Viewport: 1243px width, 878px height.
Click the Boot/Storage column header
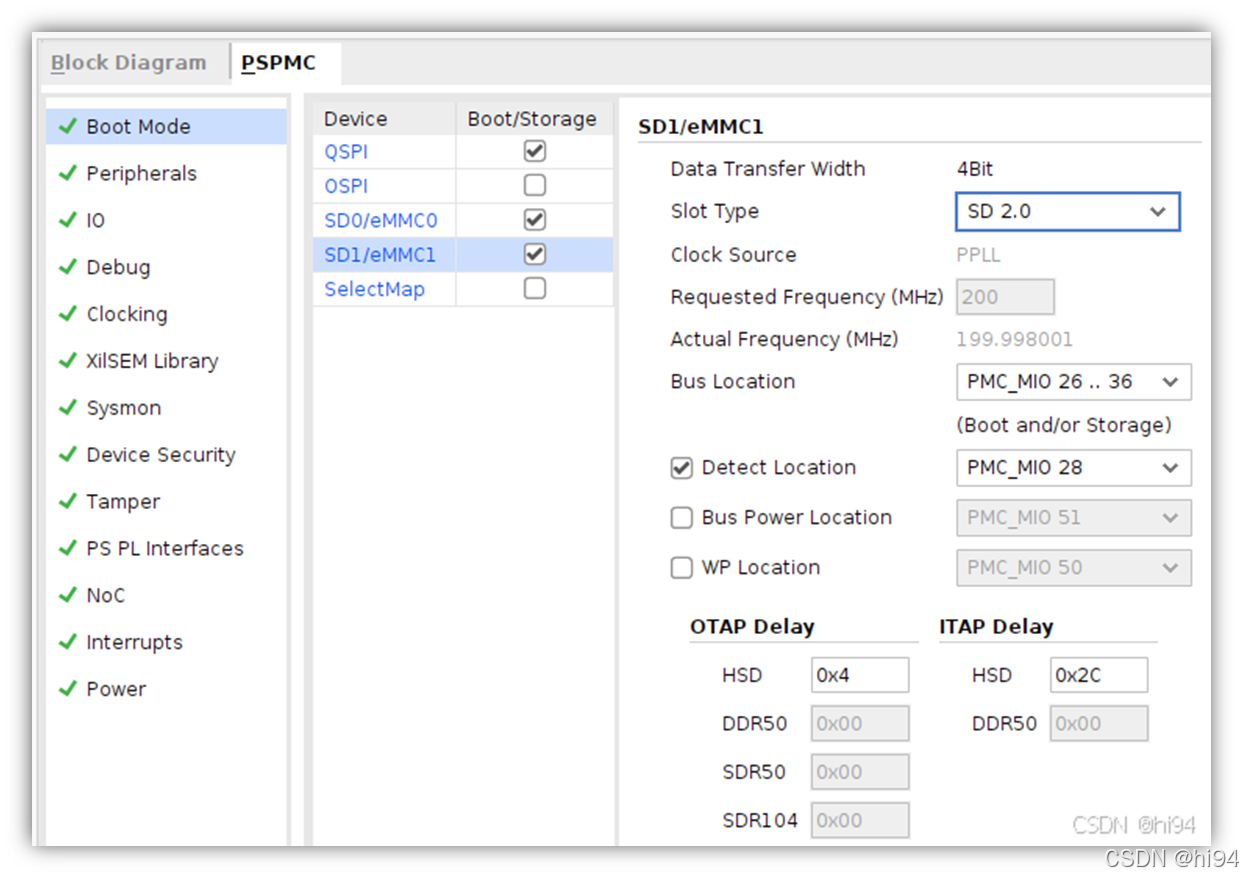click(534, 119)
